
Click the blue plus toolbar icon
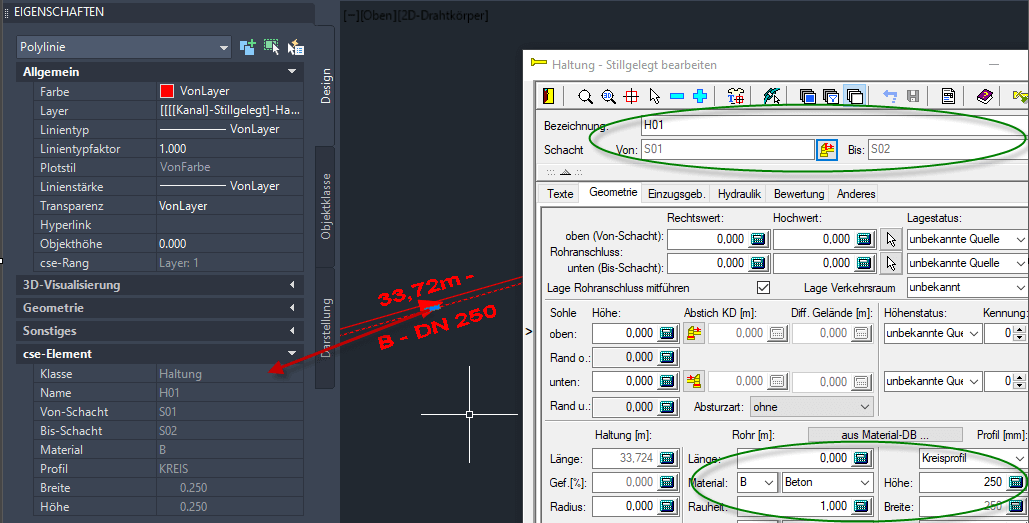click(x=700, y=97)
